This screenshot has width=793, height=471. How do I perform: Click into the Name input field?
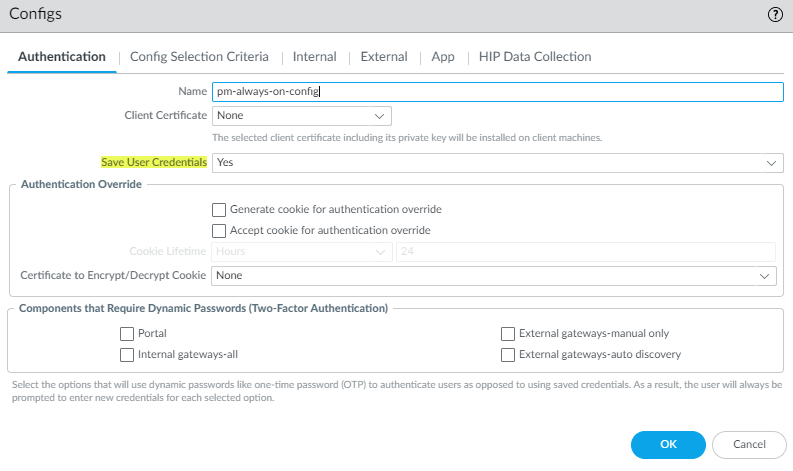pos(497,91)
